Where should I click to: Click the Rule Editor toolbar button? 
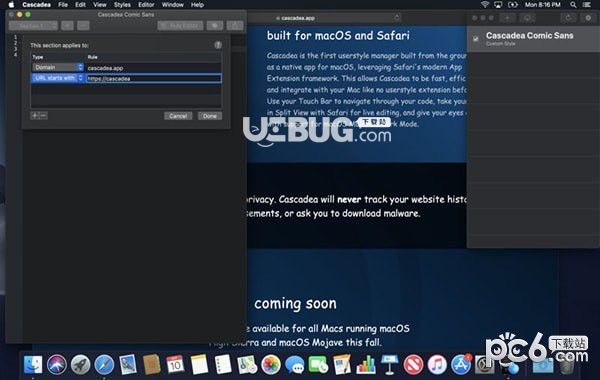[180, 26]
